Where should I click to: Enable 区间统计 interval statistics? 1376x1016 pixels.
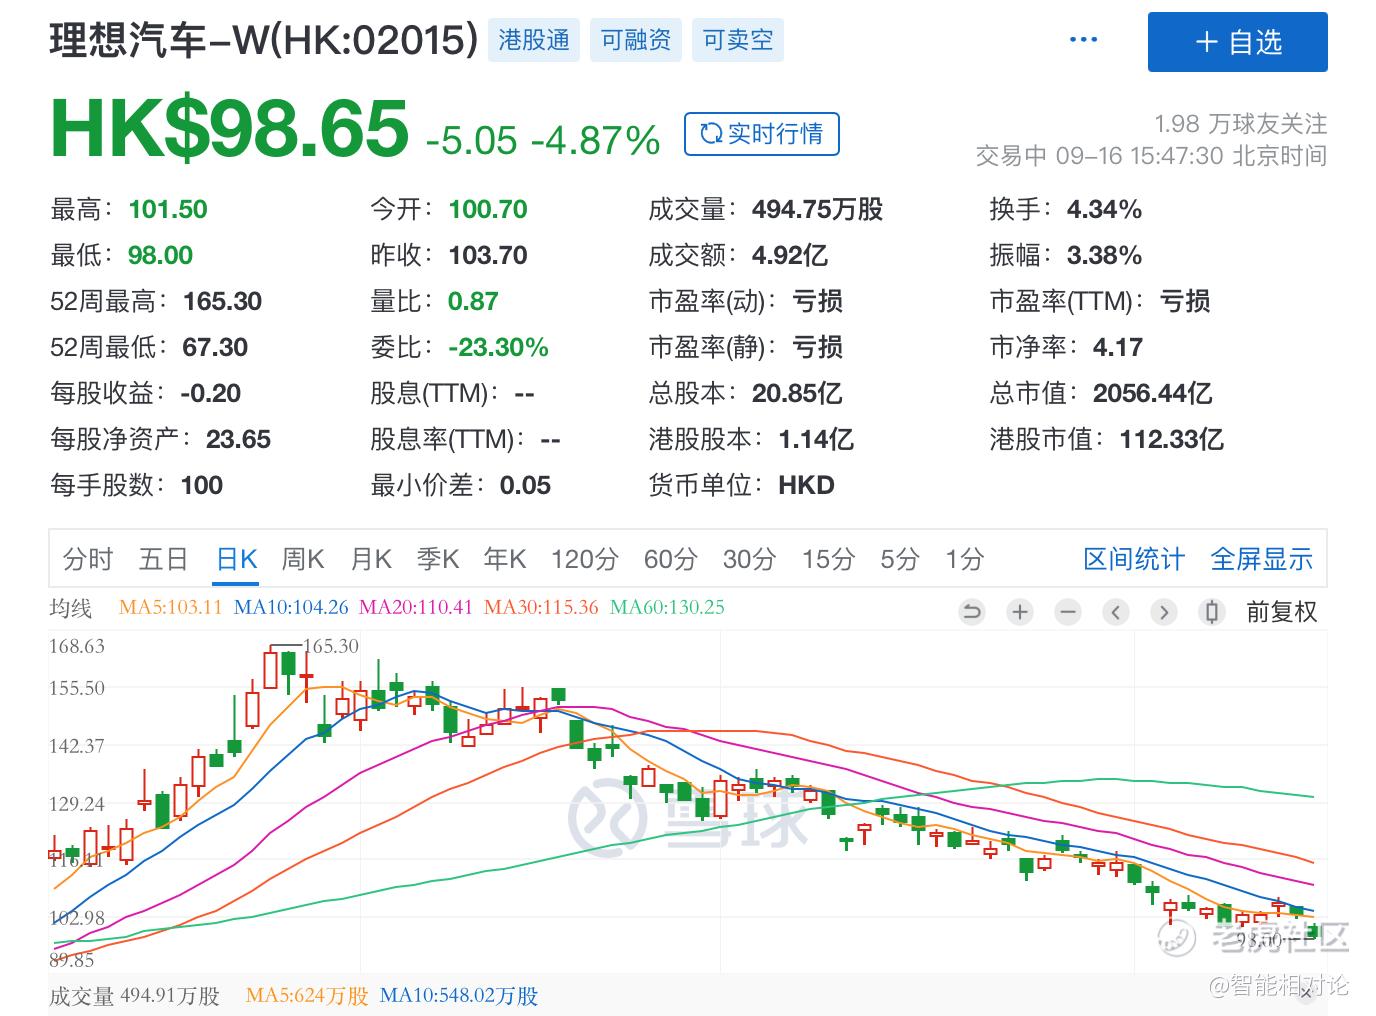tap(1133, 559)
